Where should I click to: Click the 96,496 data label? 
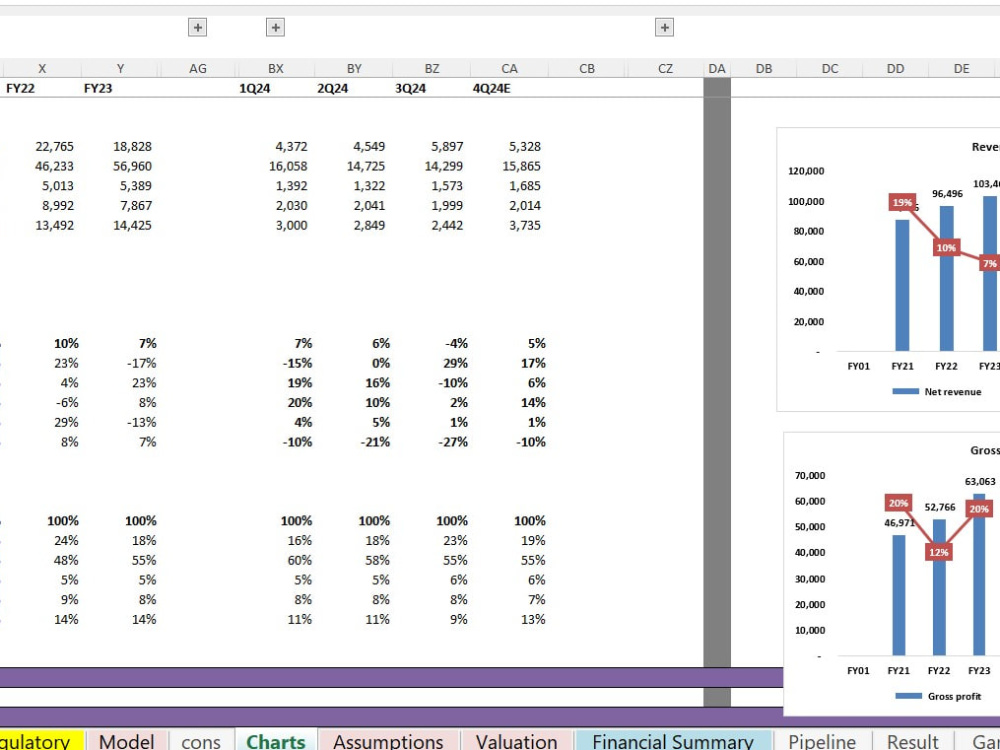coord(947,193)
